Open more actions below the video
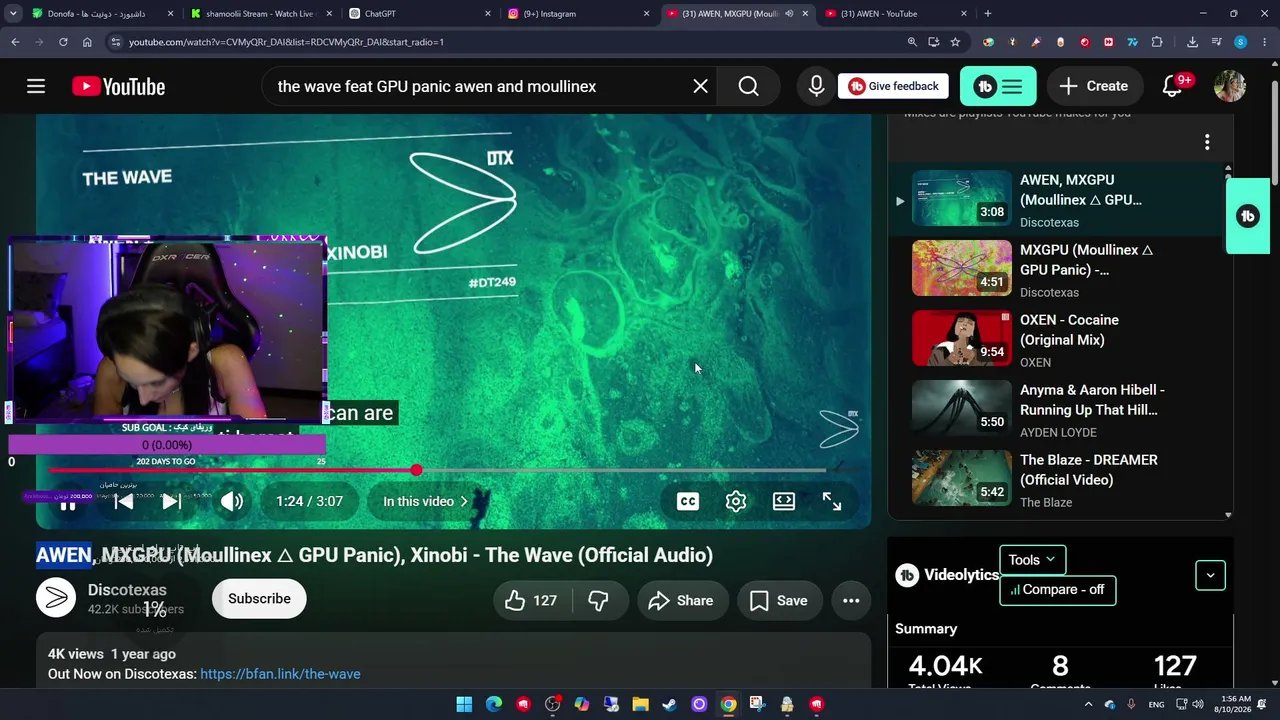 click(851, 600)
